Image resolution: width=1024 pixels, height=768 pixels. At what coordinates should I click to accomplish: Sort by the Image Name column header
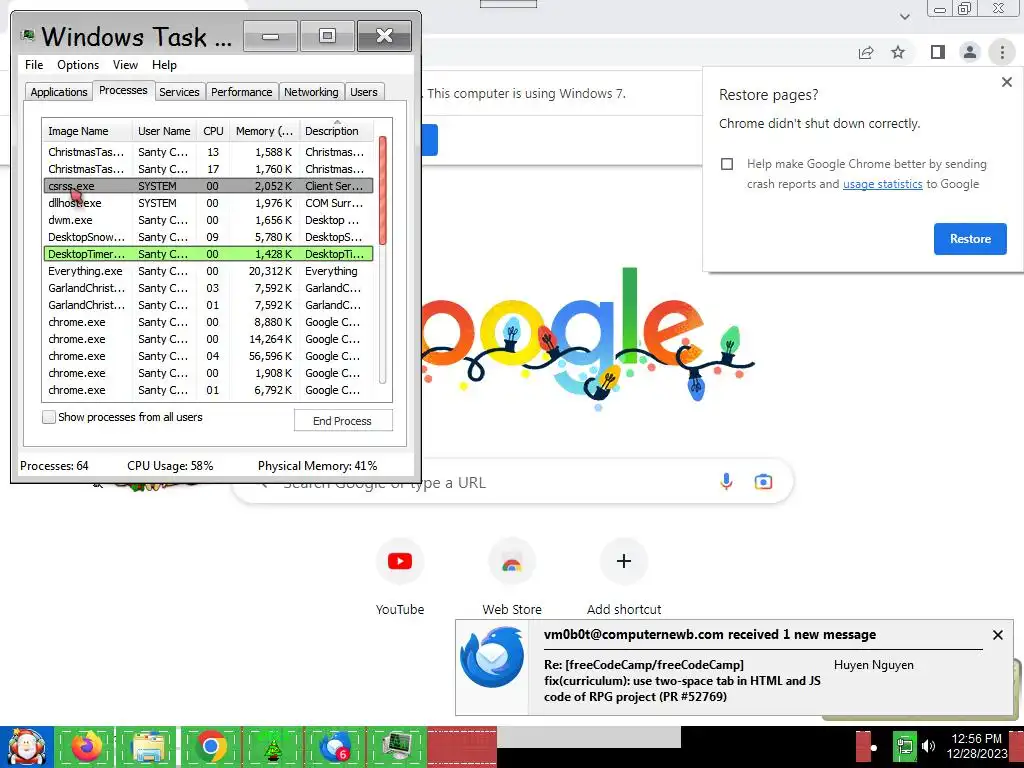pos(87,131)
